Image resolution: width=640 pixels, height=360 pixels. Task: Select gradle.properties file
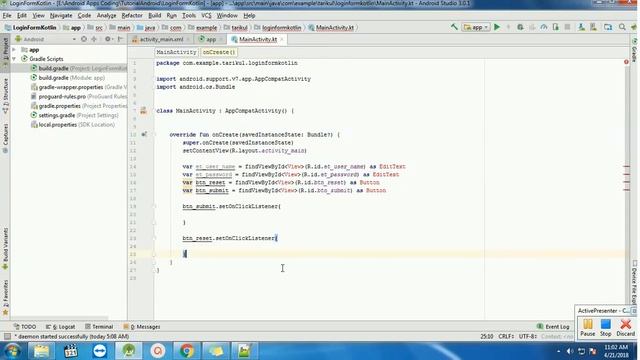[79, 106]
